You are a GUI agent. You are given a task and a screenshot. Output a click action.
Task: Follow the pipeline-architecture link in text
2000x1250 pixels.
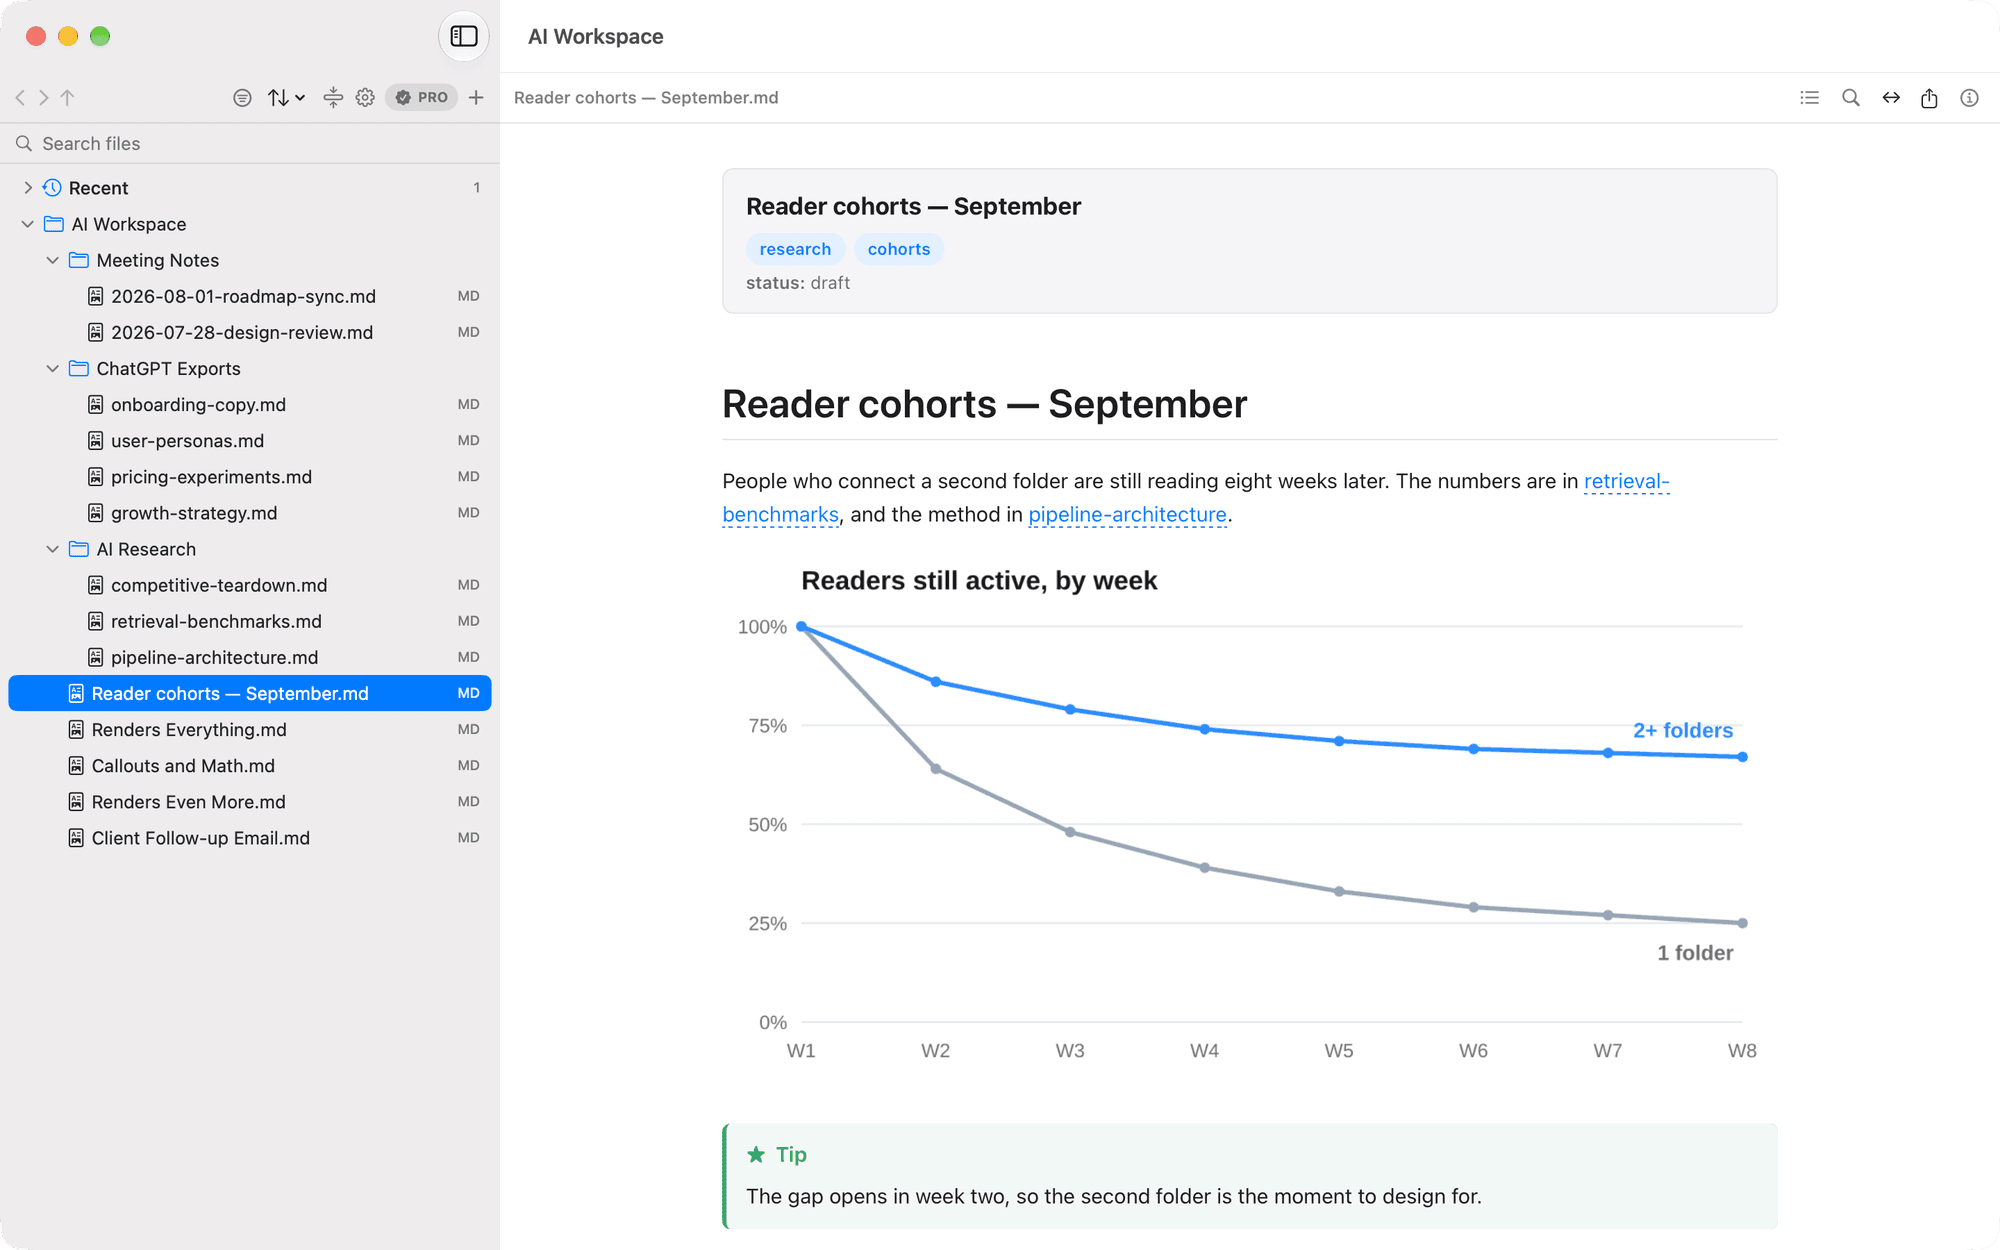[1127, 514]
